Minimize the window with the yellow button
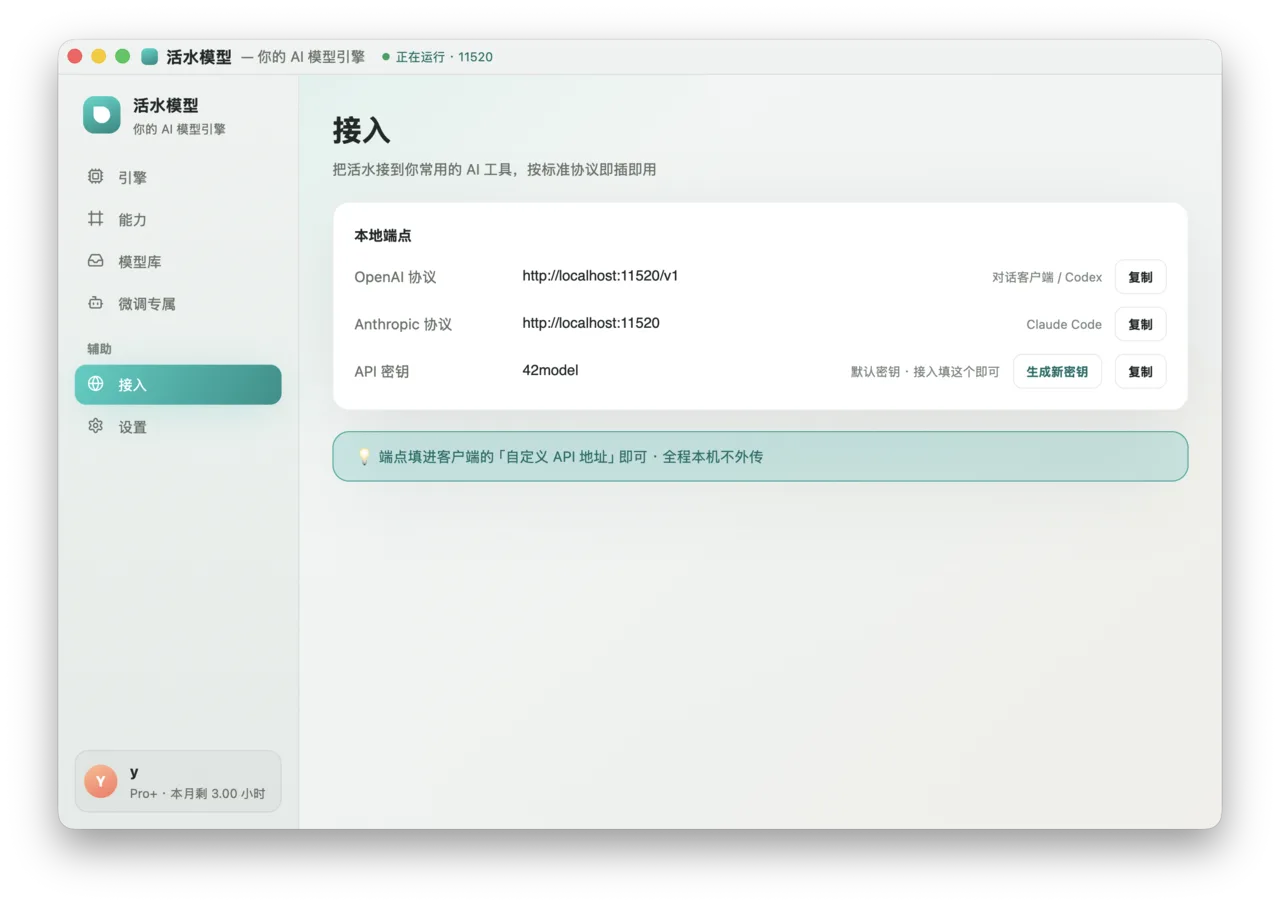1280x906 pixels. click(x=98, y=57)
